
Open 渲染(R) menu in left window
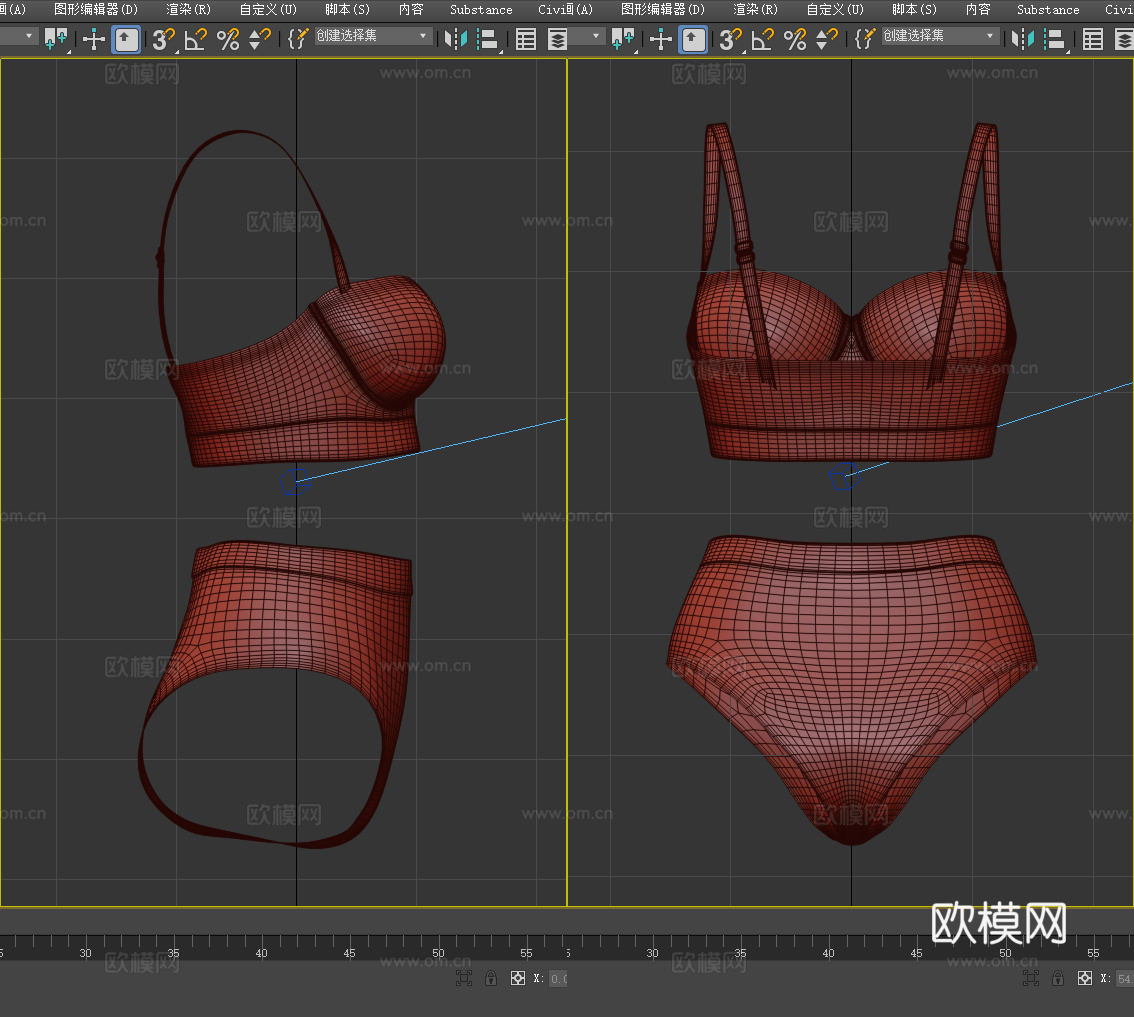coord(189,9)
